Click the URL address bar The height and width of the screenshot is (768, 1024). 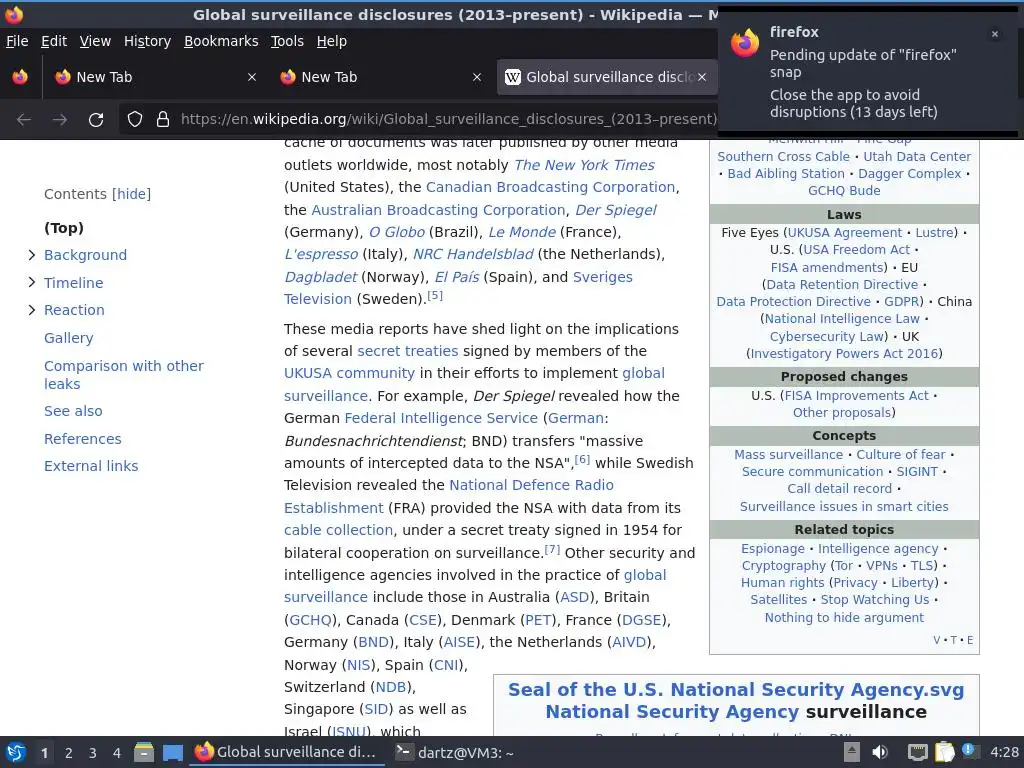point(448,120)
